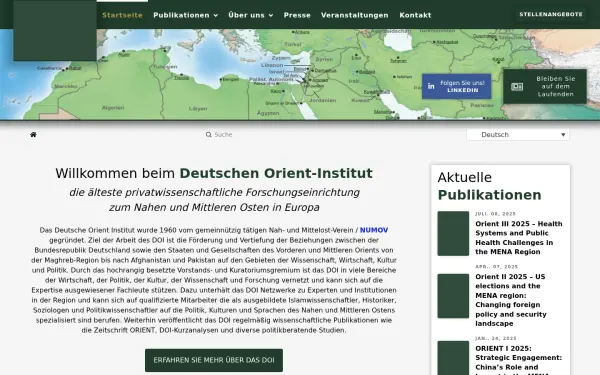Open Orient II 2025 publication thumbnail
Screen dimensions: 600x375
(453, 296)
